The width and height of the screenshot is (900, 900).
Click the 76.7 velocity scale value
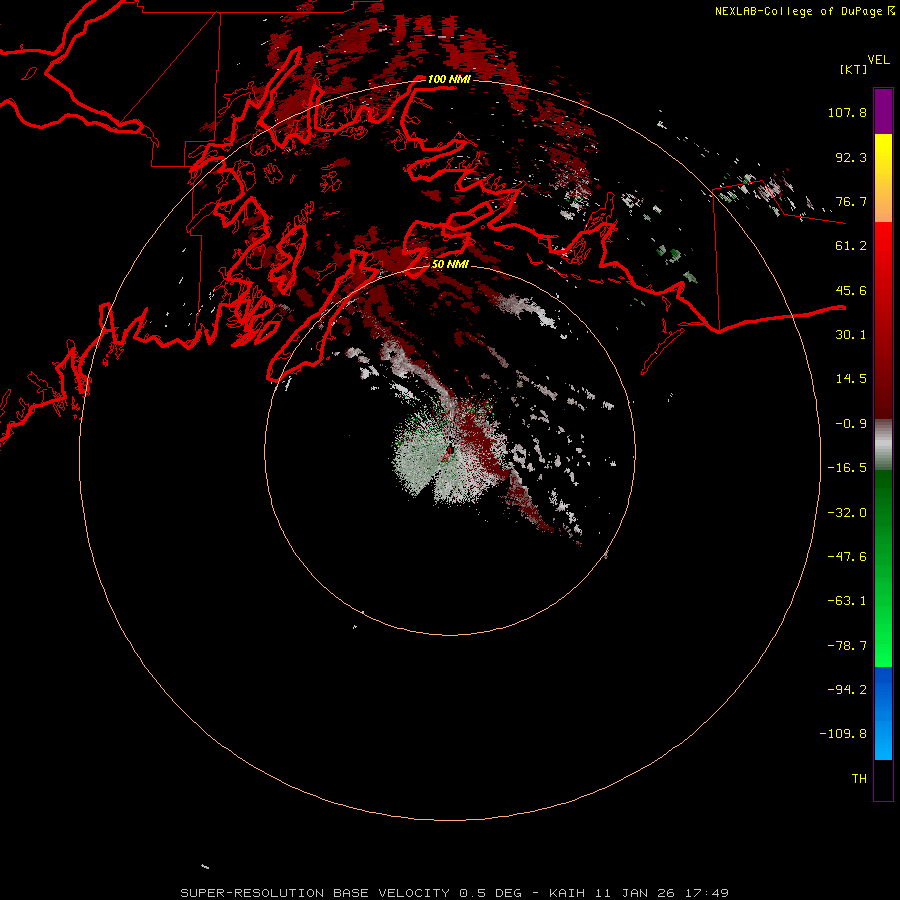click(851, 201)
